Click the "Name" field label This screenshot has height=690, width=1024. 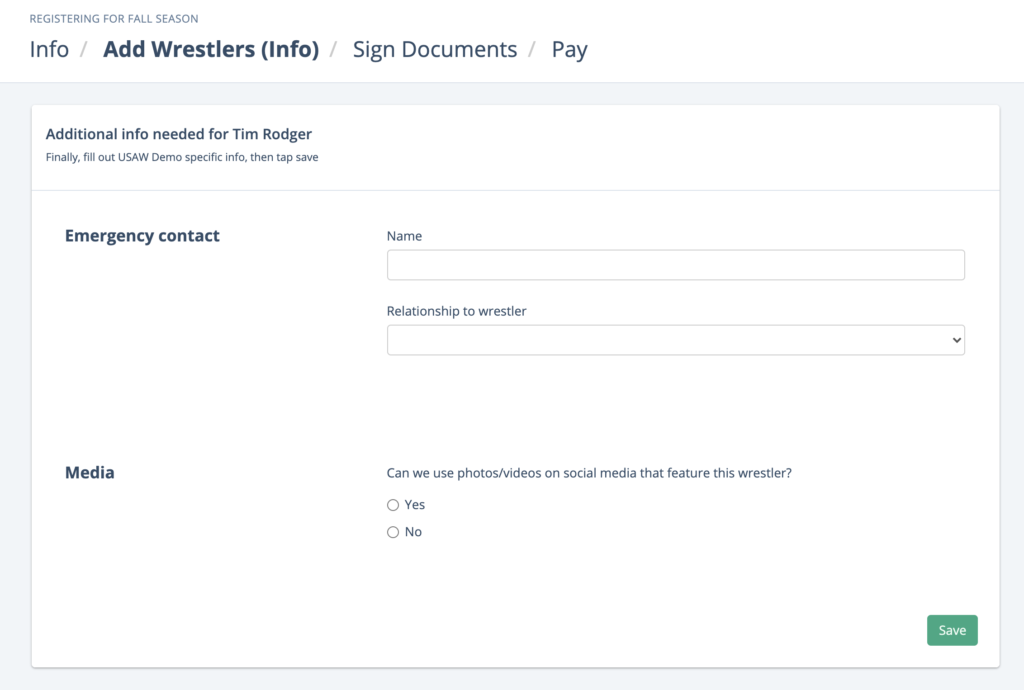(x=404, y=236)
